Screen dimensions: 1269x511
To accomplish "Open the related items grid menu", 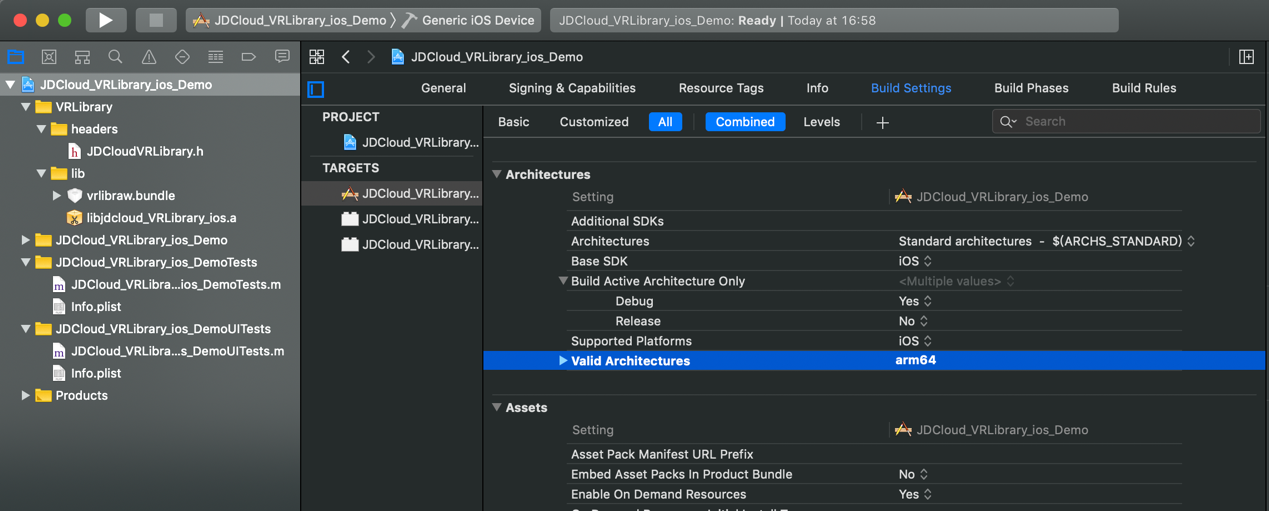I will click(317, 57).
